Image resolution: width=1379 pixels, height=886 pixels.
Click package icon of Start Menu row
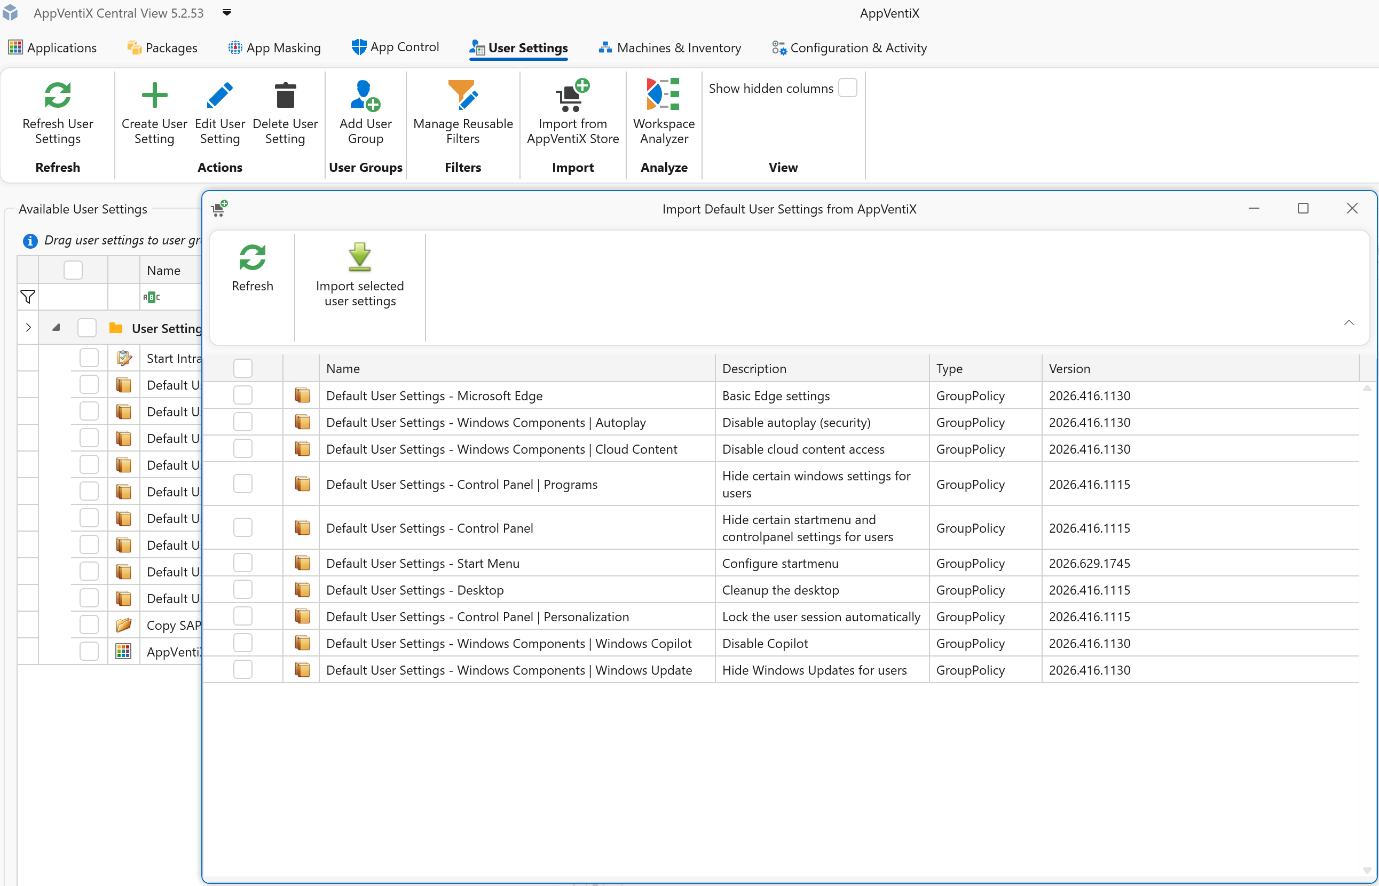click(x=302, y=563)
